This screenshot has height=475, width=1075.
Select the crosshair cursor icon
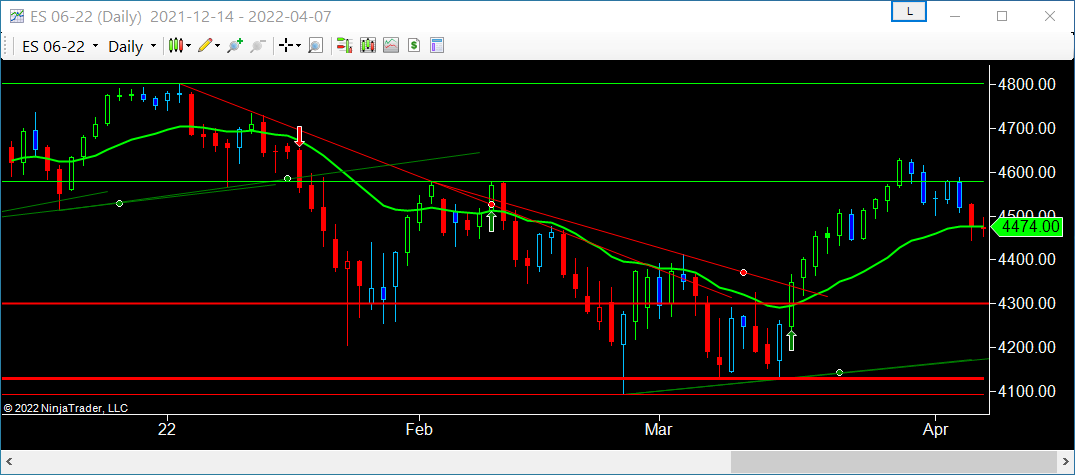(x=286, y=46)
